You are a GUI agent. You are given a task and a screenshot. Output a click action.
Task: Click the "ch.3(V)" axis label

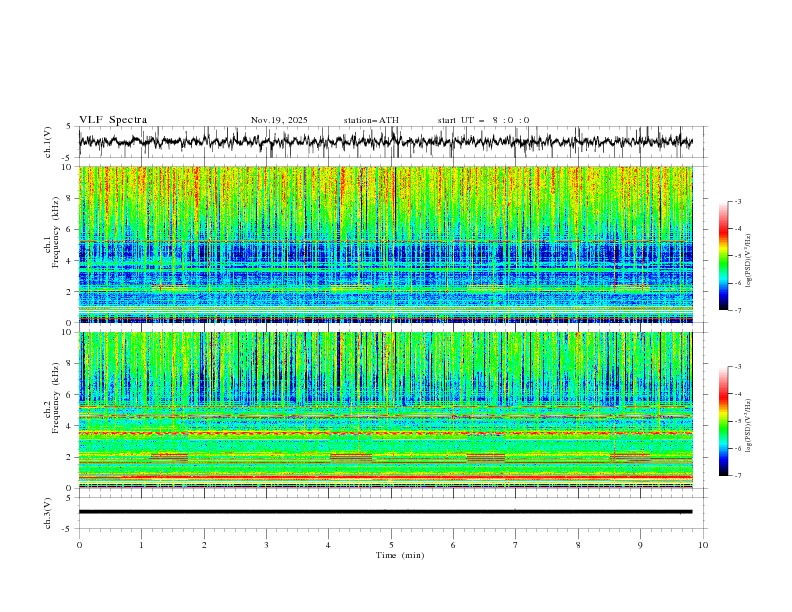pyautogui.click(x=48, y=513)
